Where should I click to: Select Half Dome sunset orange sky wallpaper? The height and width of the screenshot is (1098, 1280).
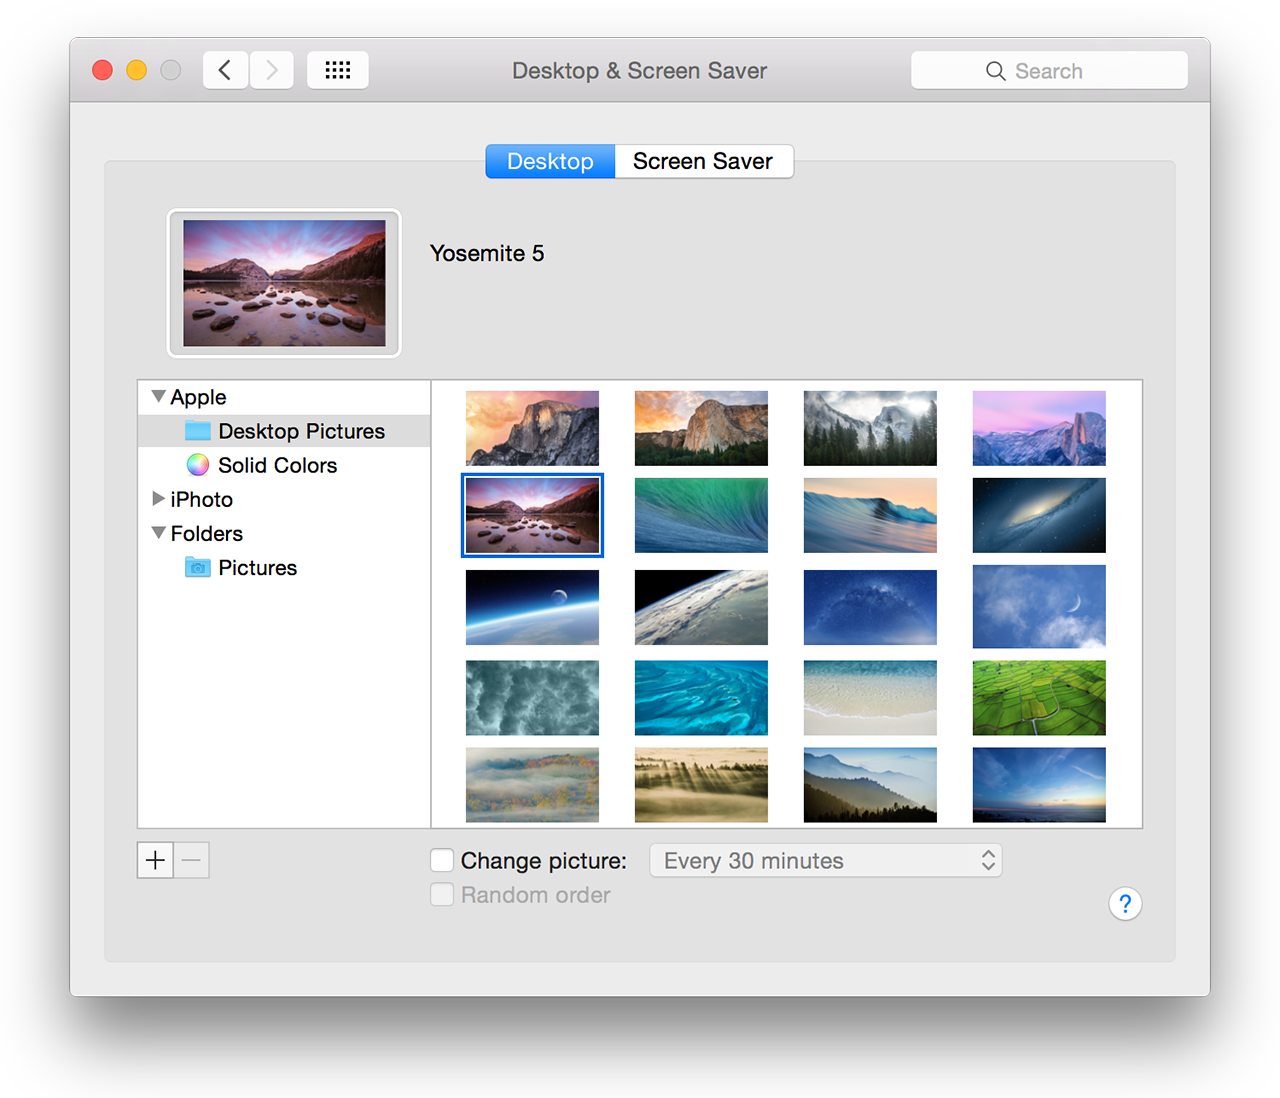pyautogui.click(x=532, y=428)
